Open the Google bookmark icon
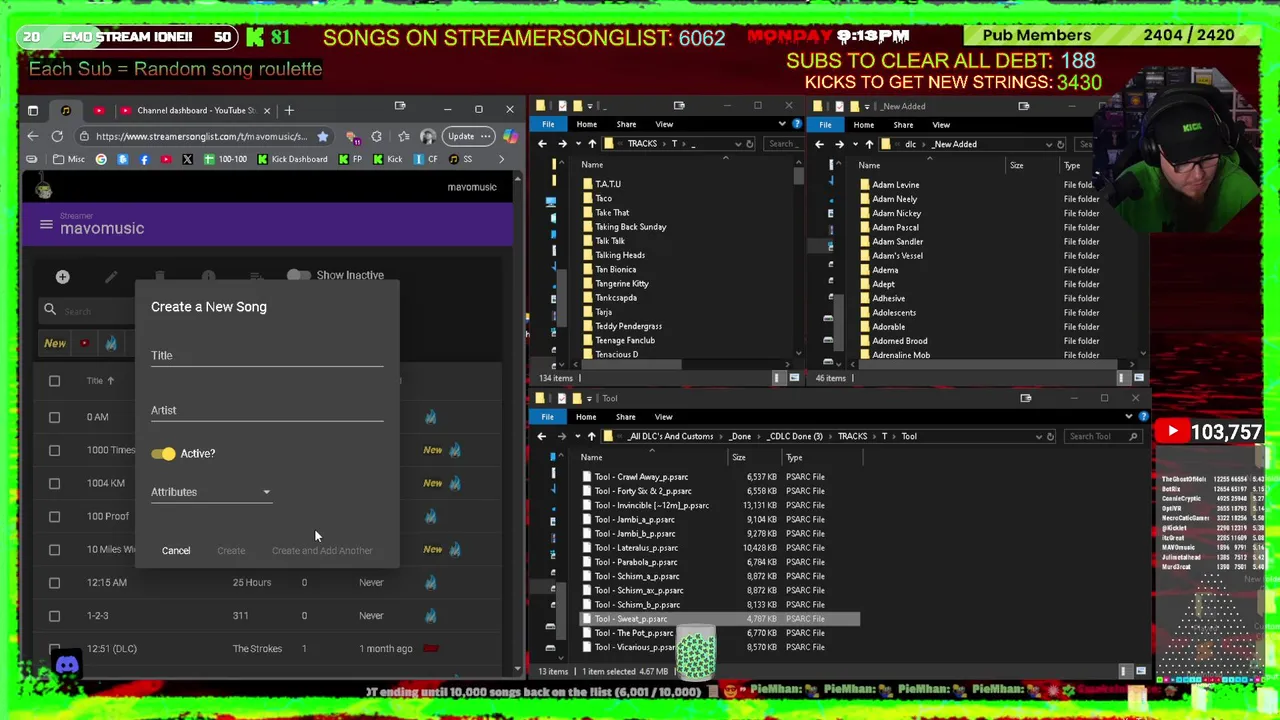Viewport: 1280px width, 720px height. click(101, 159)
